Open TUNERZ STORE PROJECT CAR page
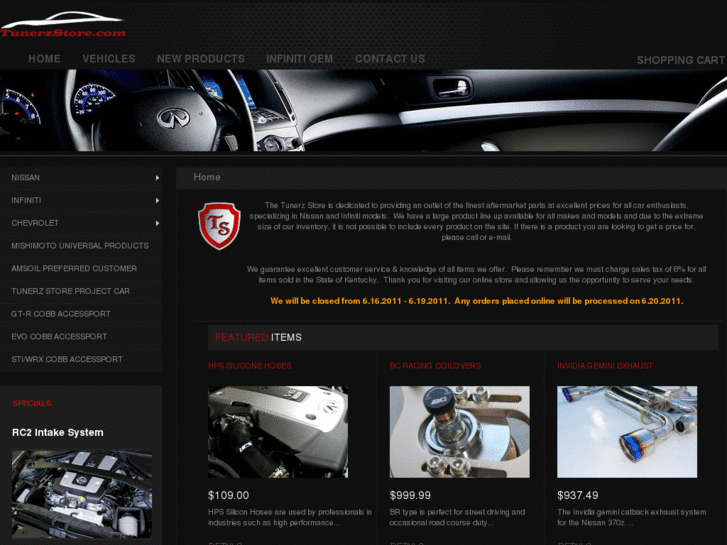727x545 pixels. tap(70, 291)
